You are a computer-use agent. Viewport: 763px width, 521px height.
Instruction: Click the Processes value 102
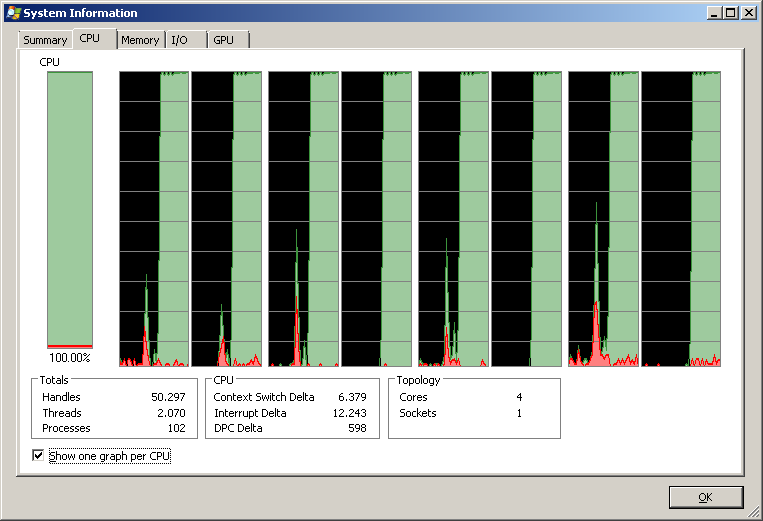(x=177, y=428)
